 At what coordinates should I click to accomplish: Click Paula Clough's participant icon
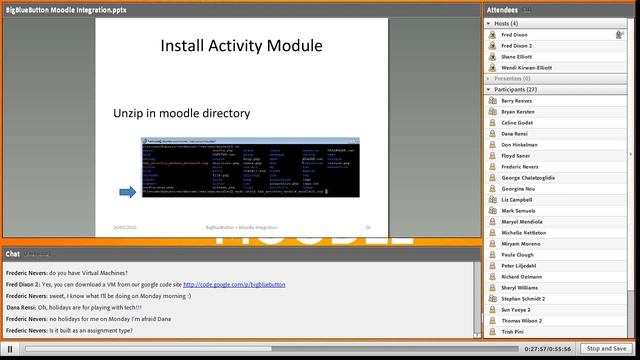click(493, 255)
